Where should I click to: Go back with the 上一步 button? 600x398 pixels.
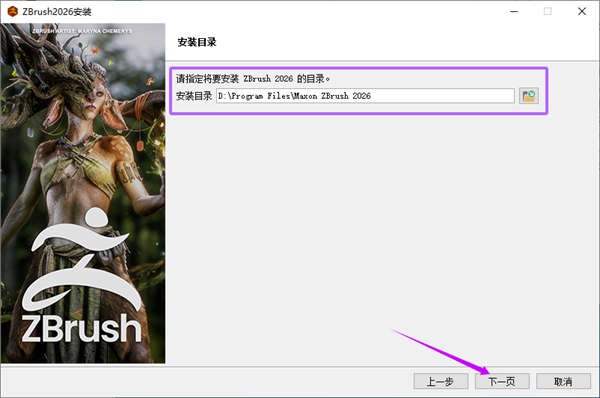[x=441, y=381]
